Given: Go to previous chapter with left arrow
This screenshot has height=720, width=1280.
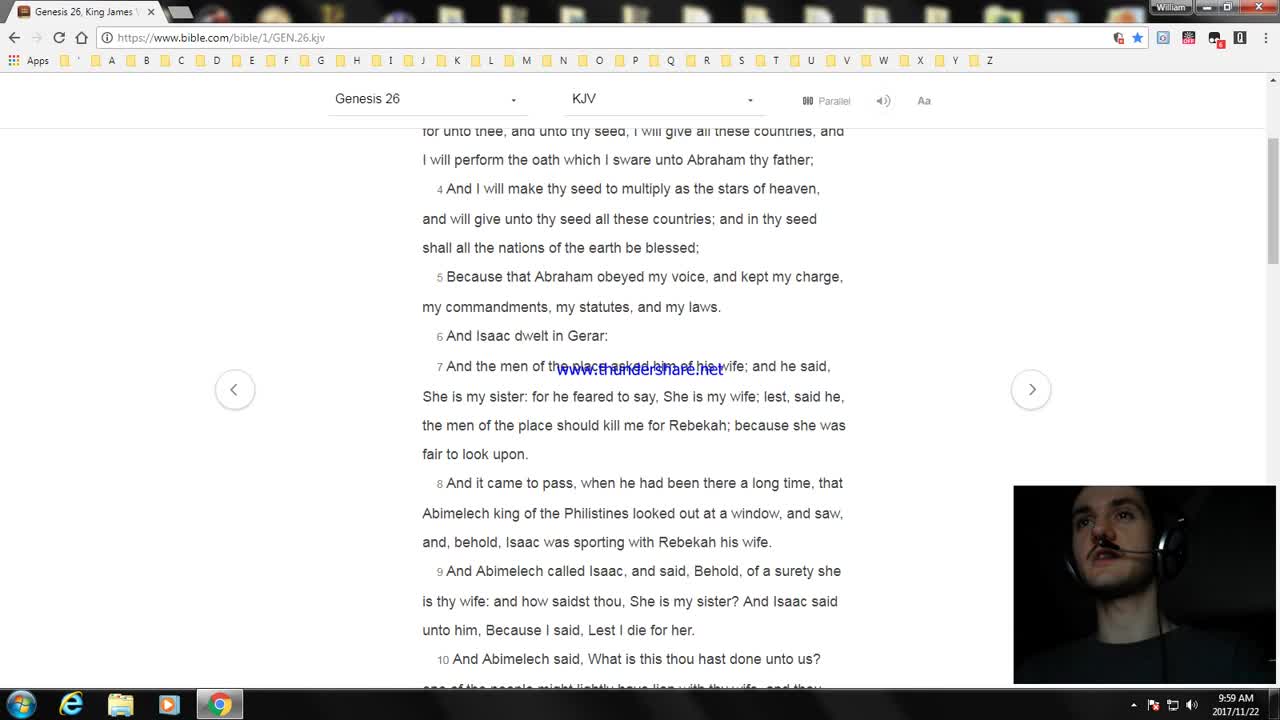Looking at the screenshot, I should coord(234,389).
